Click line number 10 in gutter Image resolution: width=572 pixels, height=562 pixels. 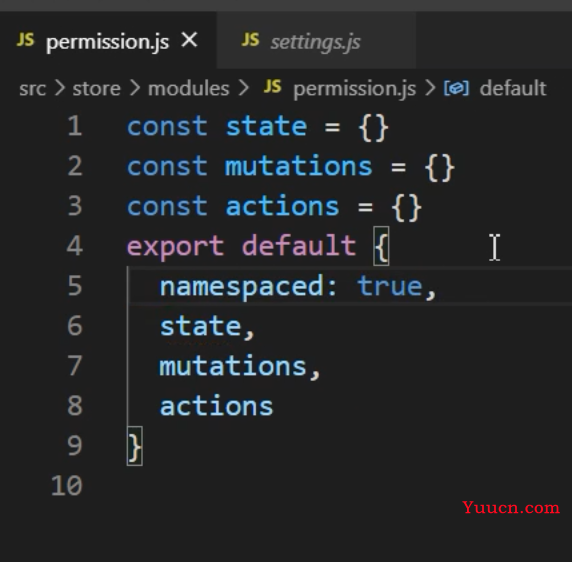click(67, 486)
